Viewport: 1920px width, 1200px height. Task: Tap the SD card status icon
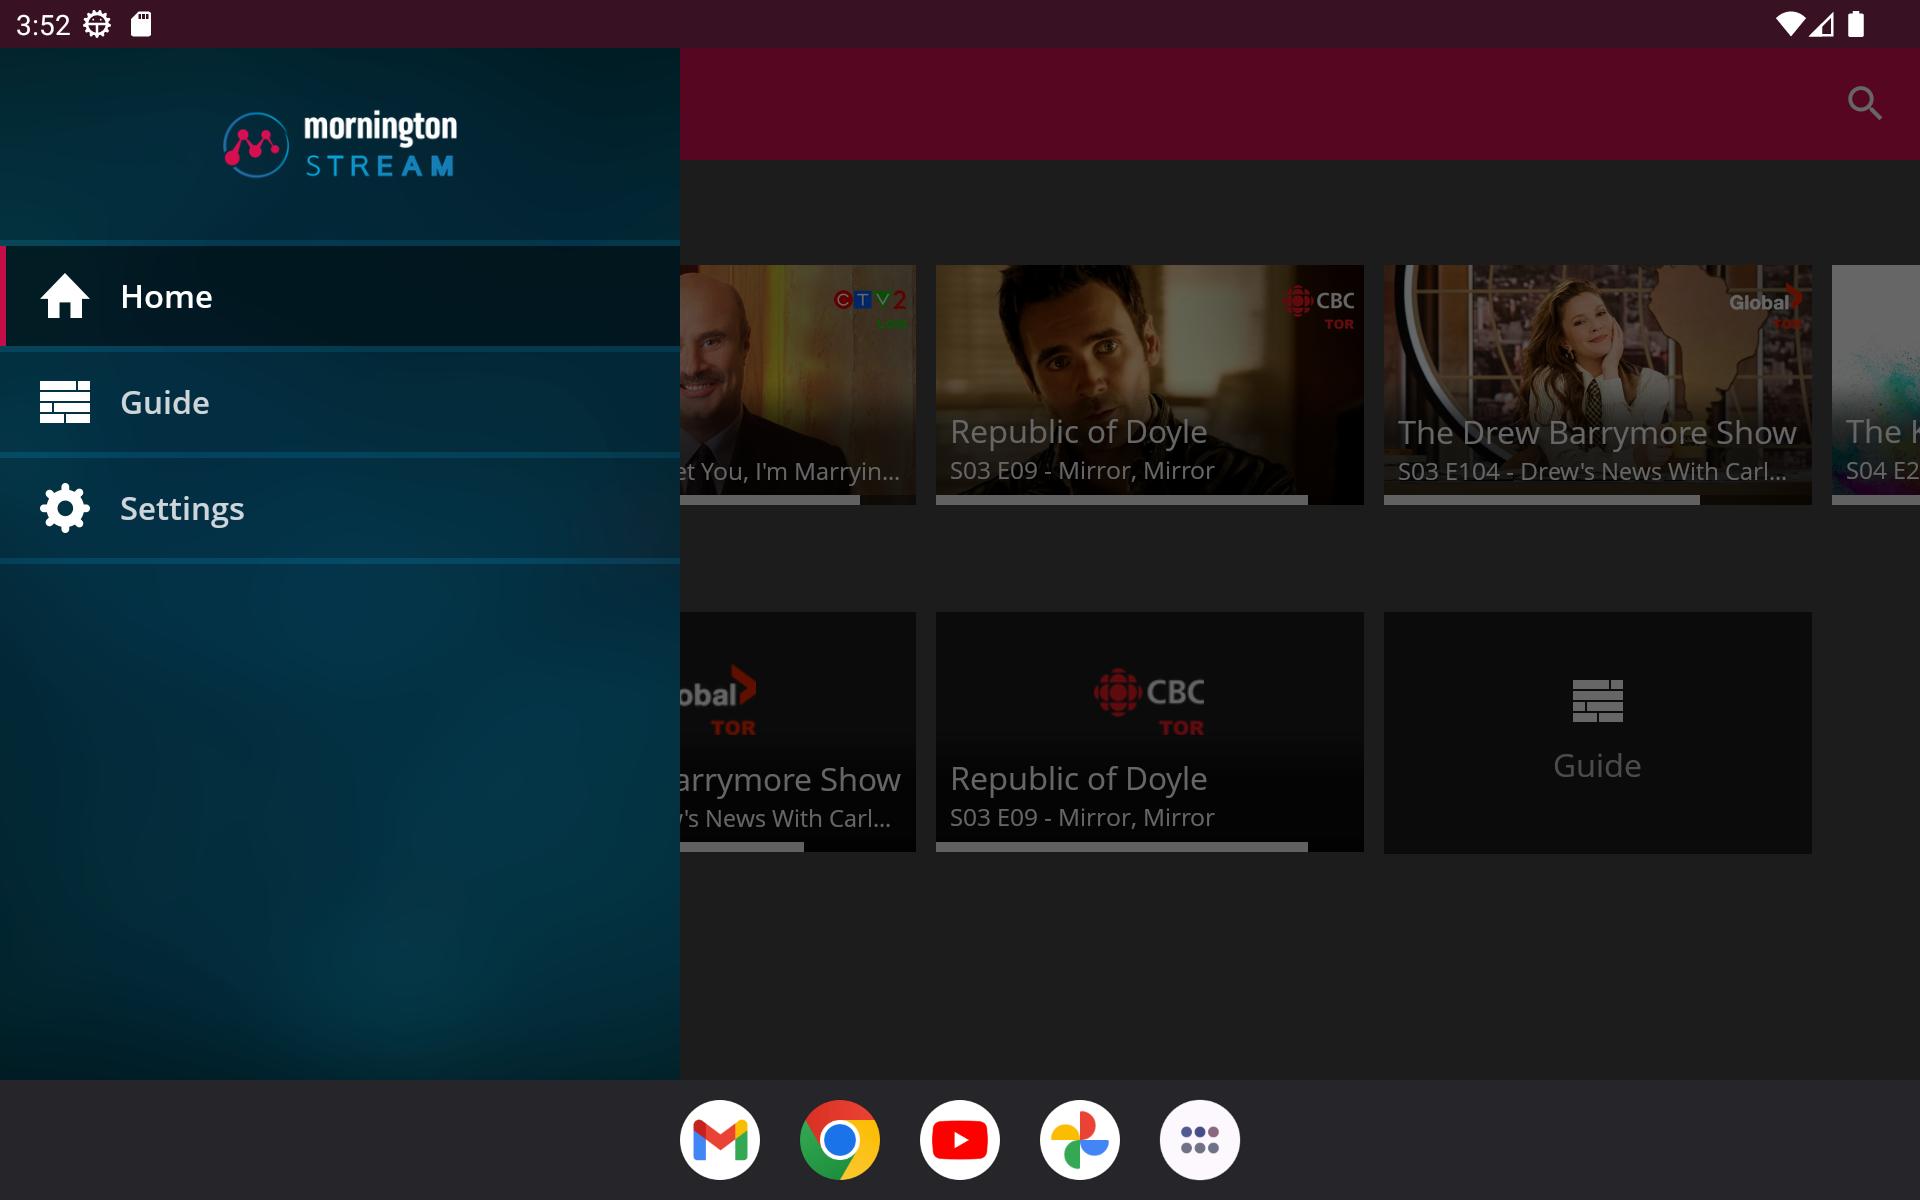pos(141,24)
